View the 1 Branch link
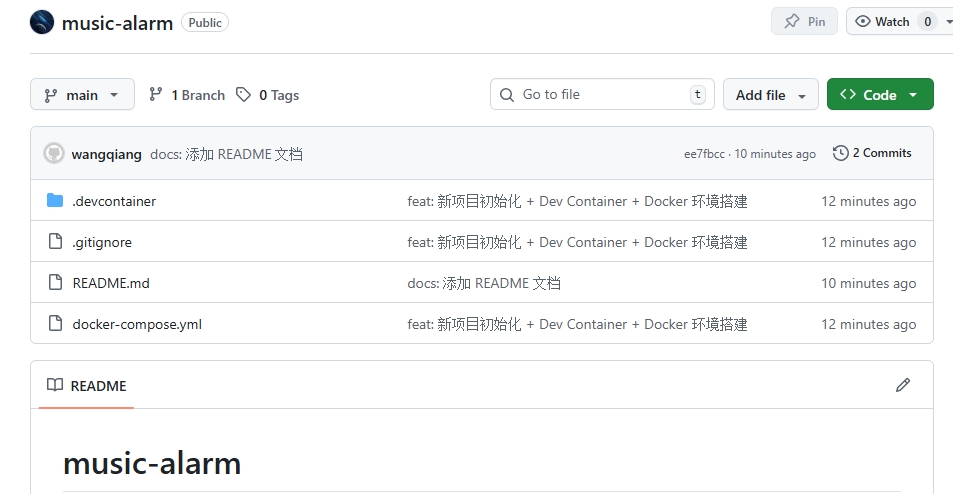953x494 pixels. pos(187,95)
